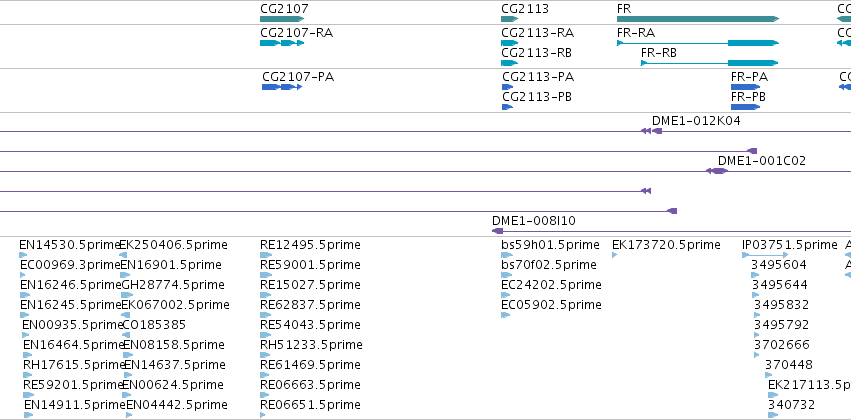Image resolution: width=851 pixels, height=420 pixels.
Task: Select EST EK067002.5prime
Action: pyautogui.click(x=176, y=306)
